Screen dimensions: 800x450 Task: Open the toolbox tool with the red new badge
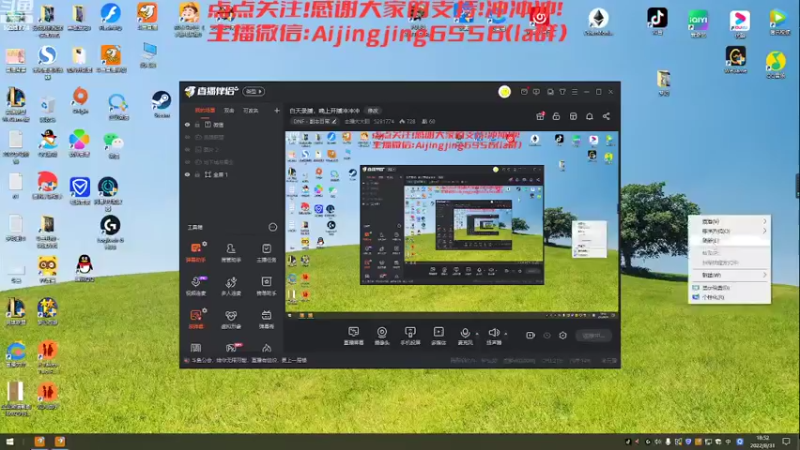pyautogui.click(x=232, y=348)
